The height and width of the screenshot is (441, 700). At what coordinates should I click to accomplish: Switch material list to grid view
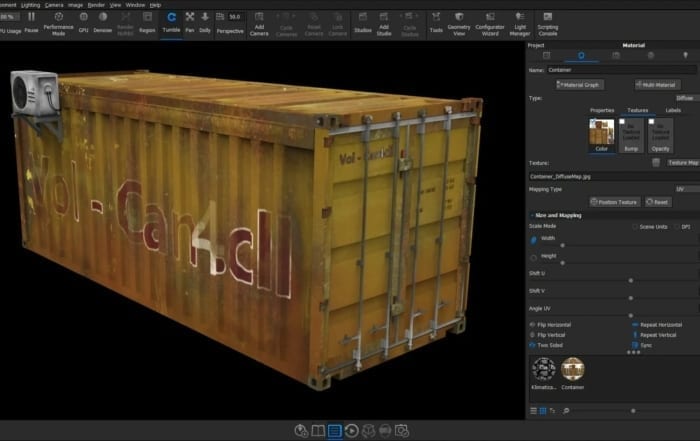click(543, 411)
